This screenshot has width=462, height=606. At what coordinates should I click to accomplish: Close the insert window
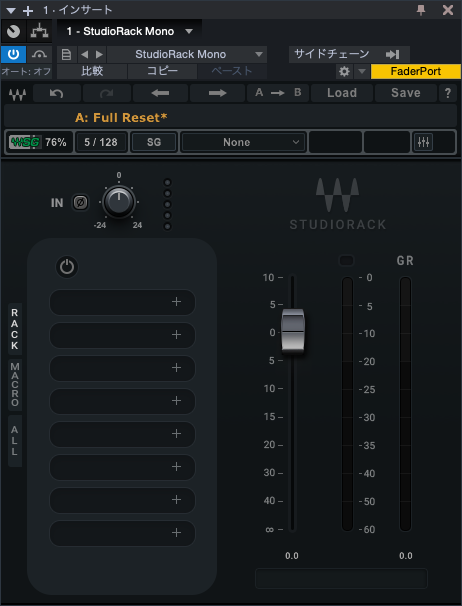tap(448, 10)
